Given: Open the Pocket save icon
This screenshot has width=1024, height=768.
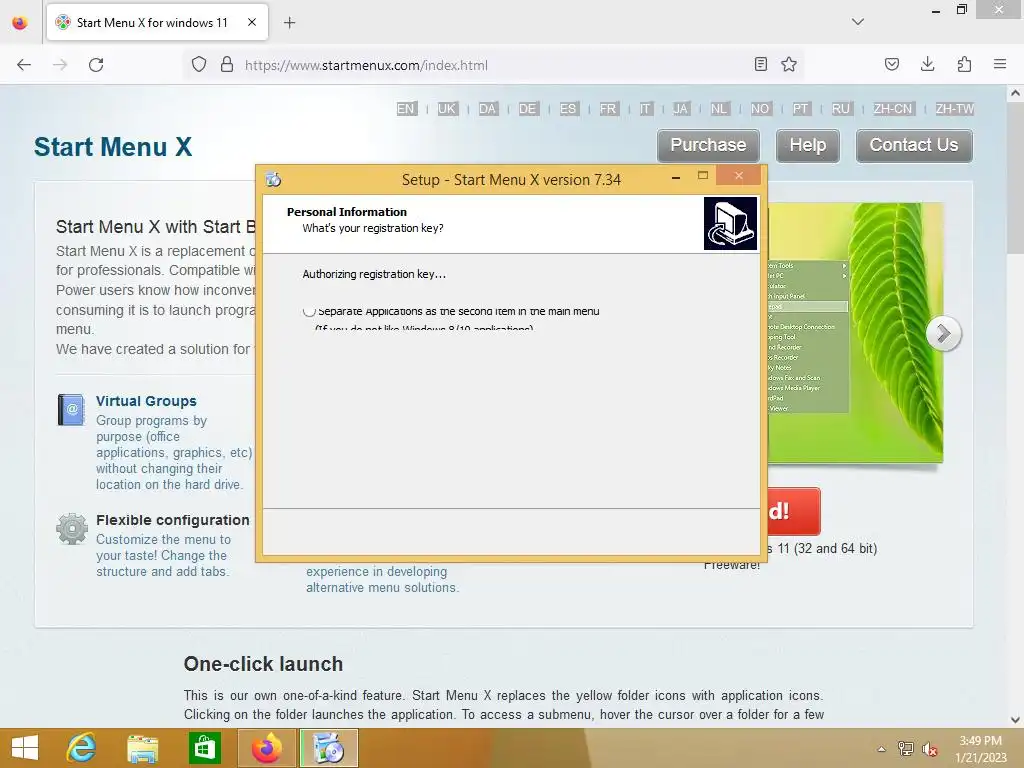Looking at the screenshot, I should 891,64.
